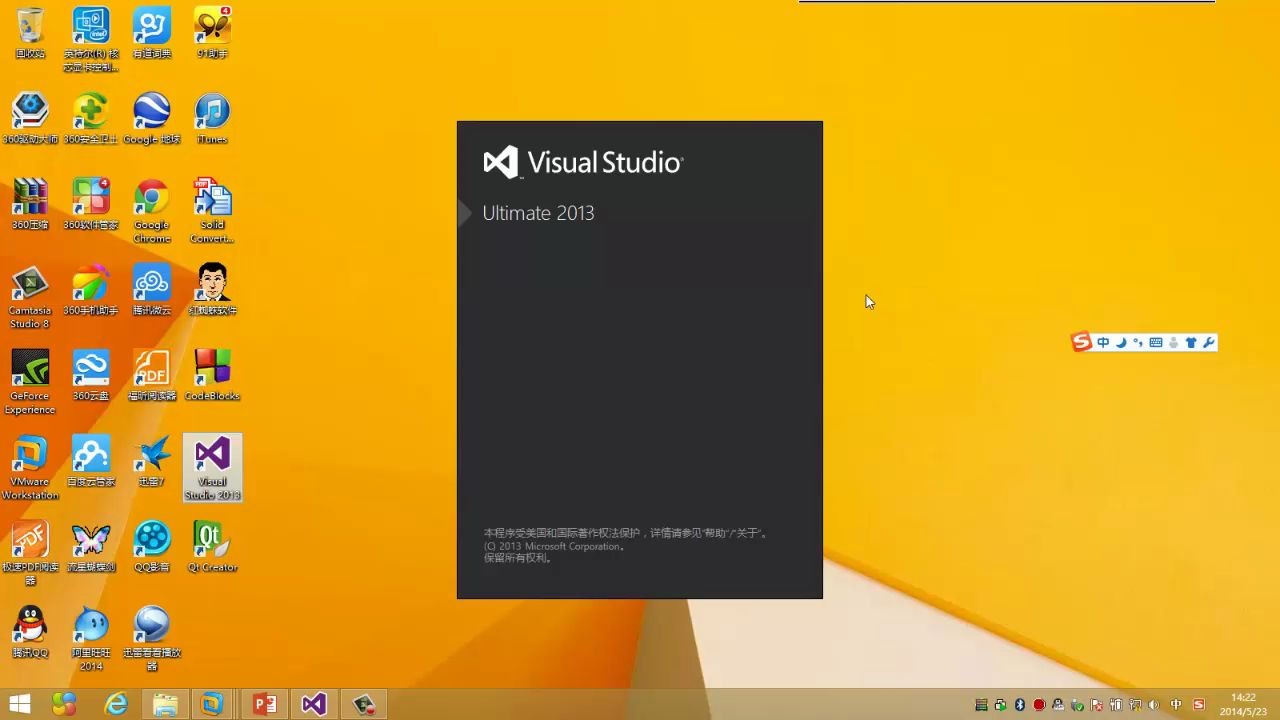Click the Visual Studio splash logo
Image resolution: width=1280 pixels, height=720 pixels.
tap(583, 162)
